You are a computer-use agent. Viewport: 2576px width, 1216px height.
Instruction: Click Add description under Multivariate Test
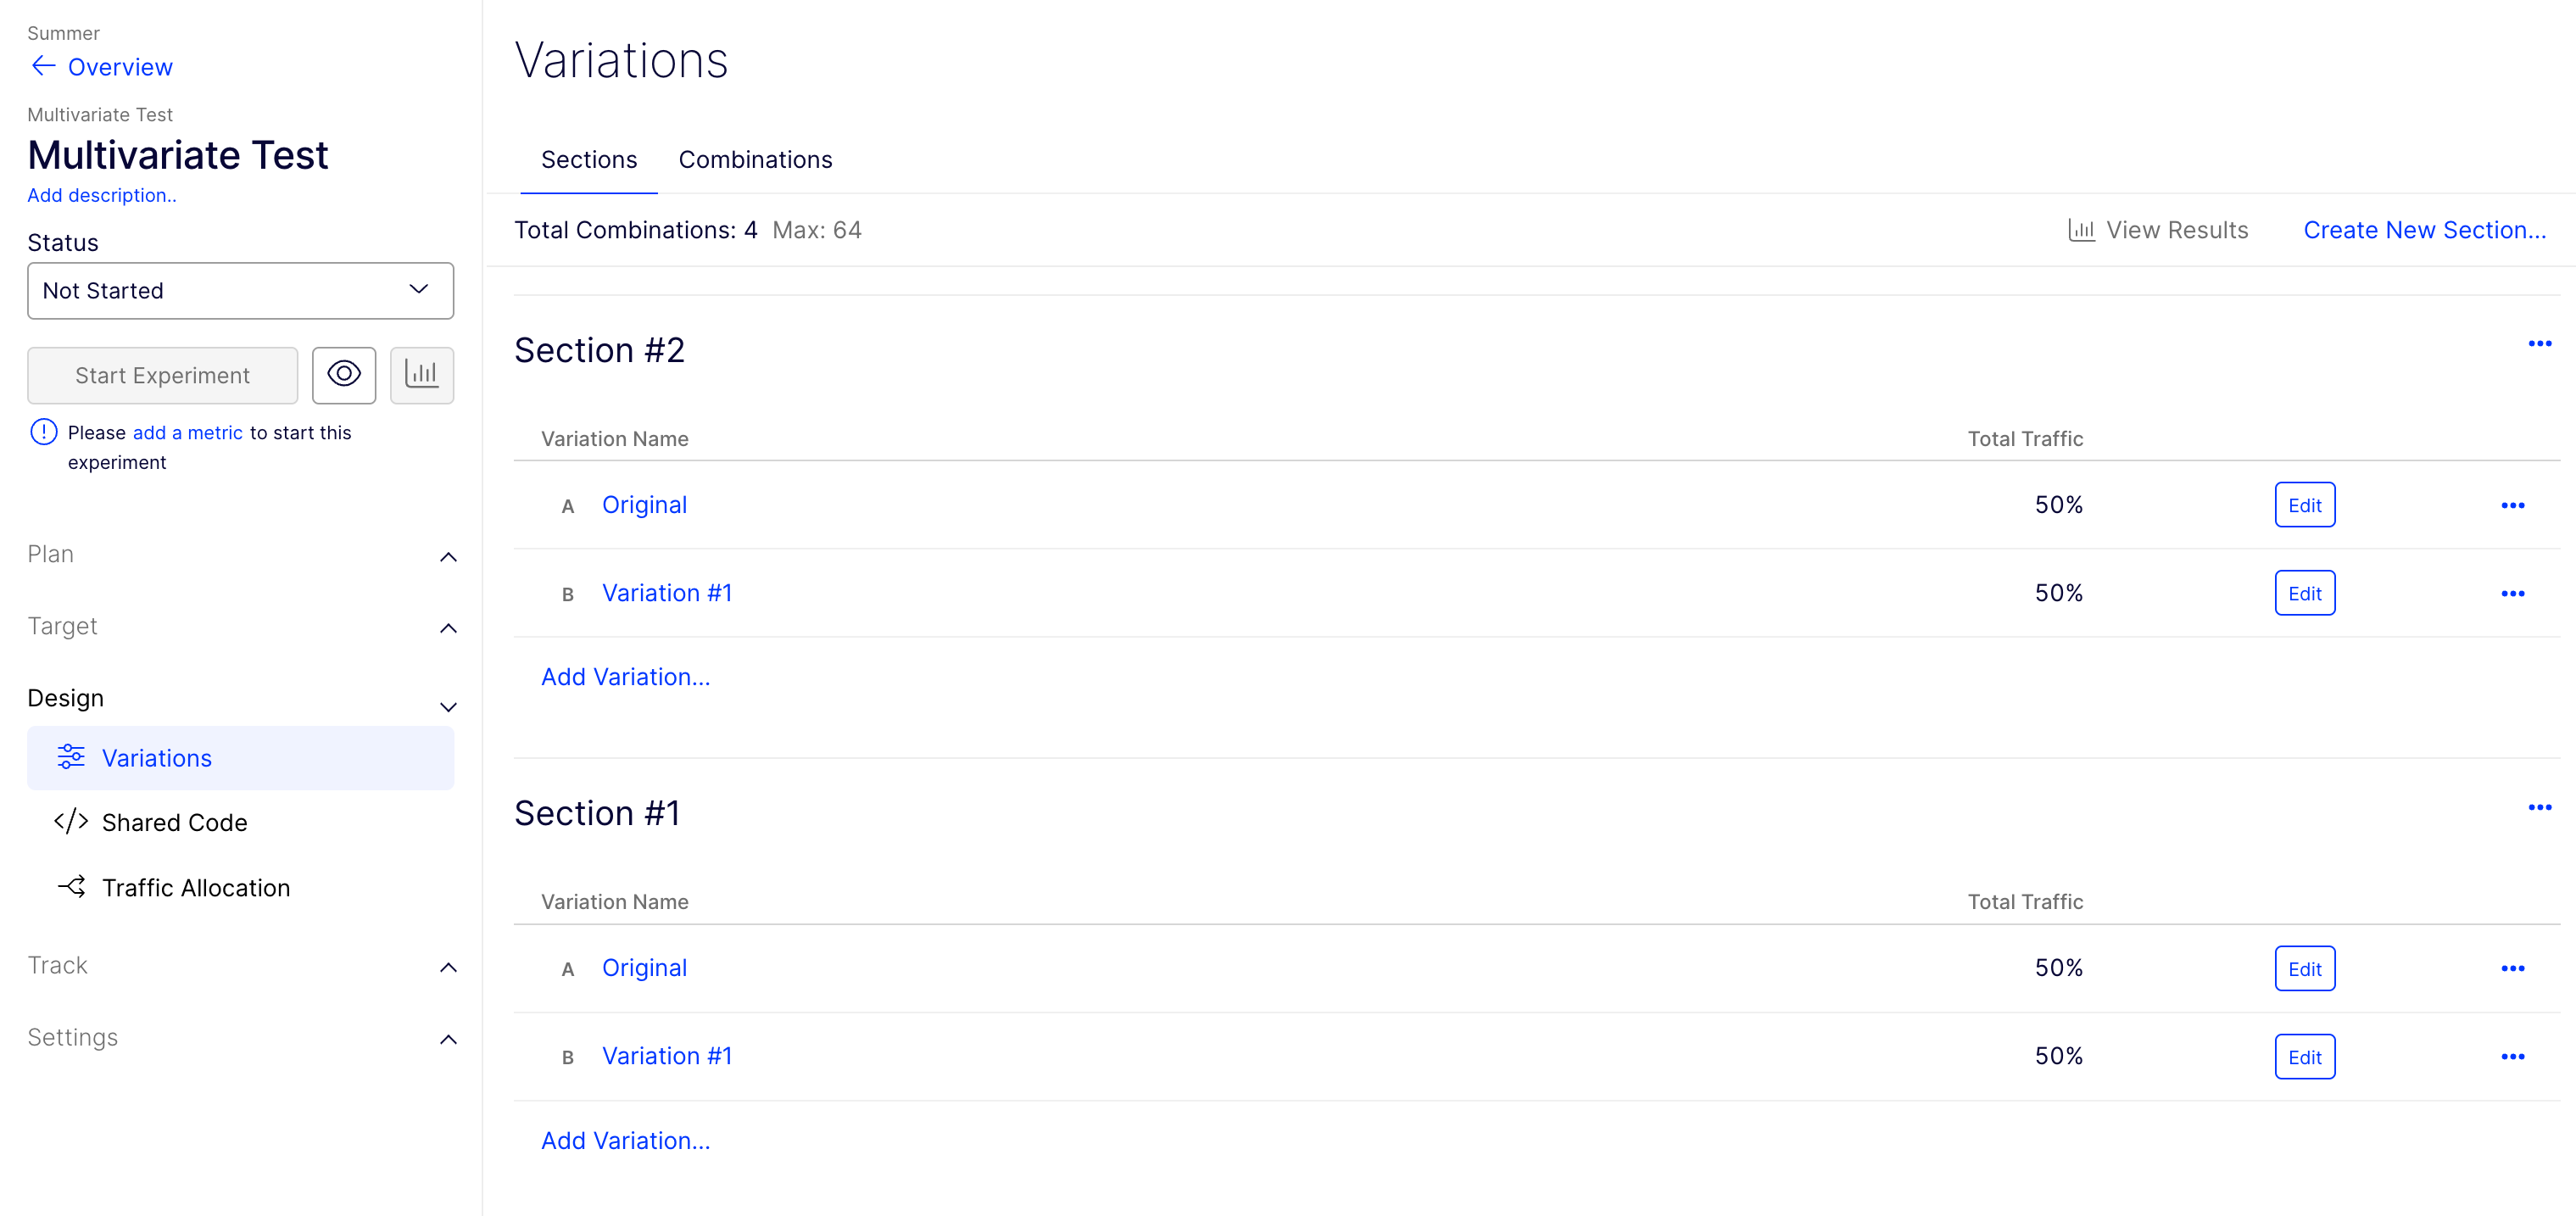(x=102, y=195)
